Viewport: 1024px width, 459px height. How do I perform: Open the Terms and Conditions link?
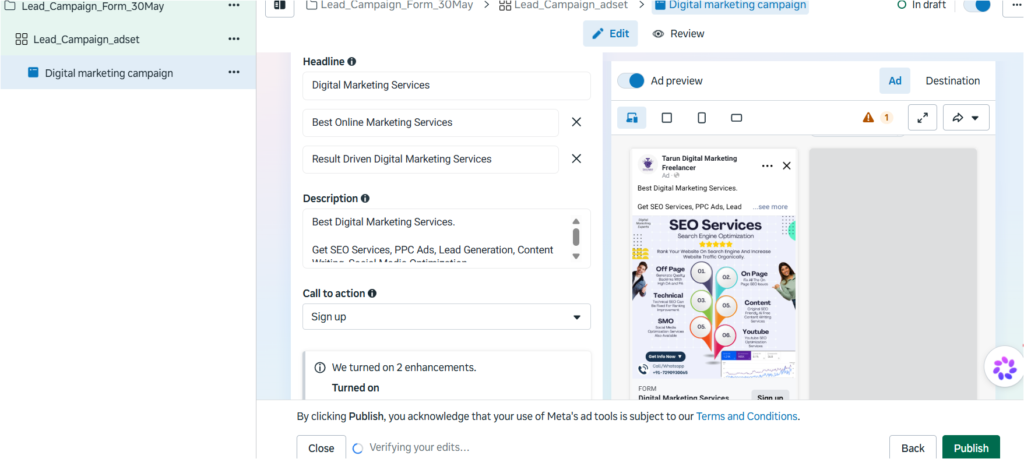point(746,416)
